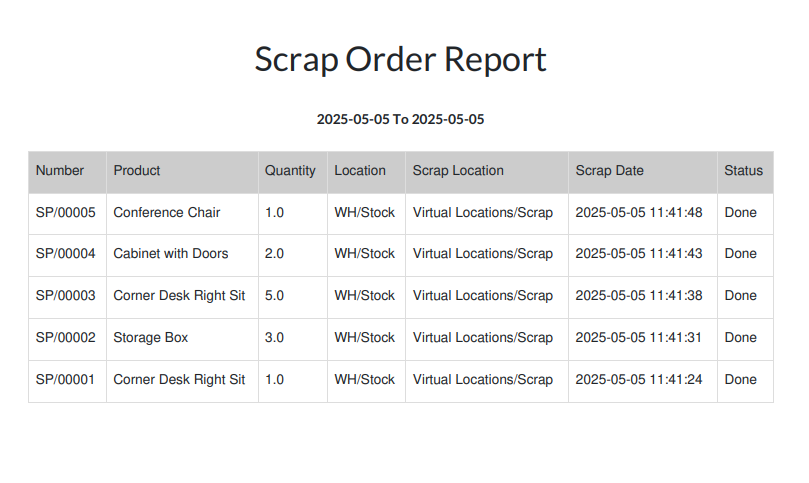The height and width of the screenshot is (483, 809).
Task: Click the Scrap Date column header
Action: coord(609,171)
